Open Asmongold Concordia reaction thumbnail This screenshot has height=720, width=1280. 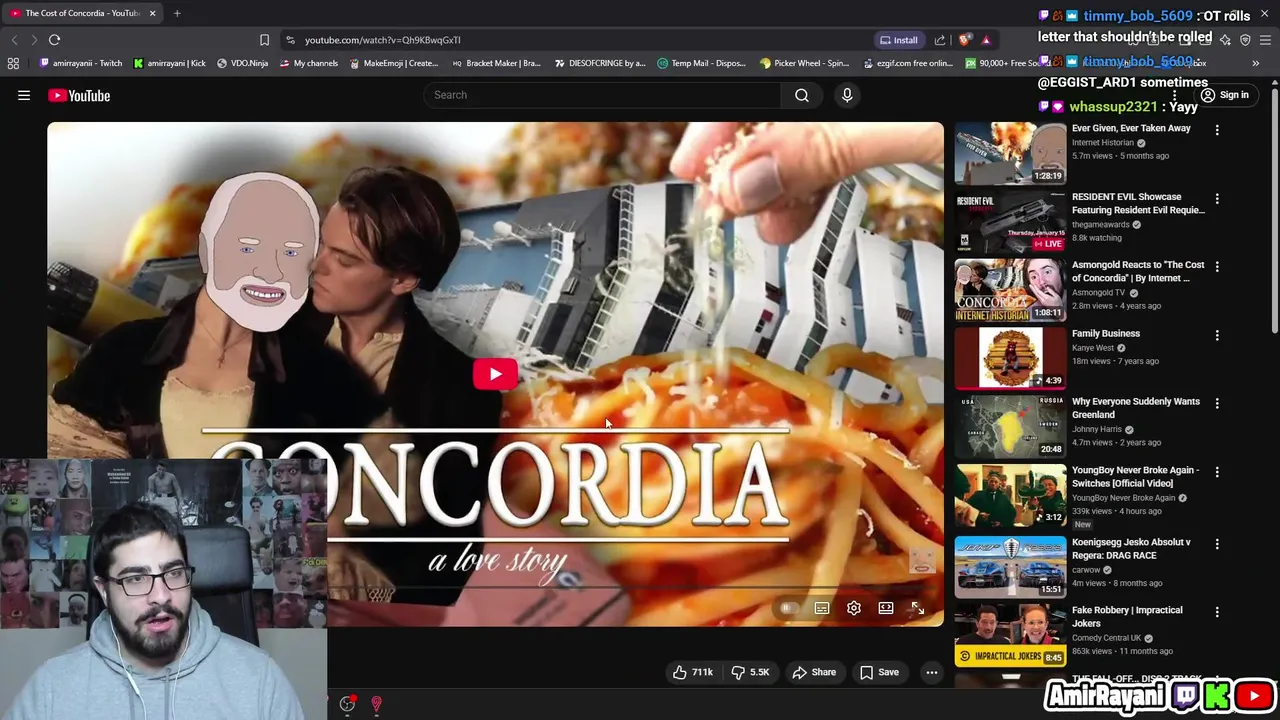pyautogui.click(x=1010, y=290)
